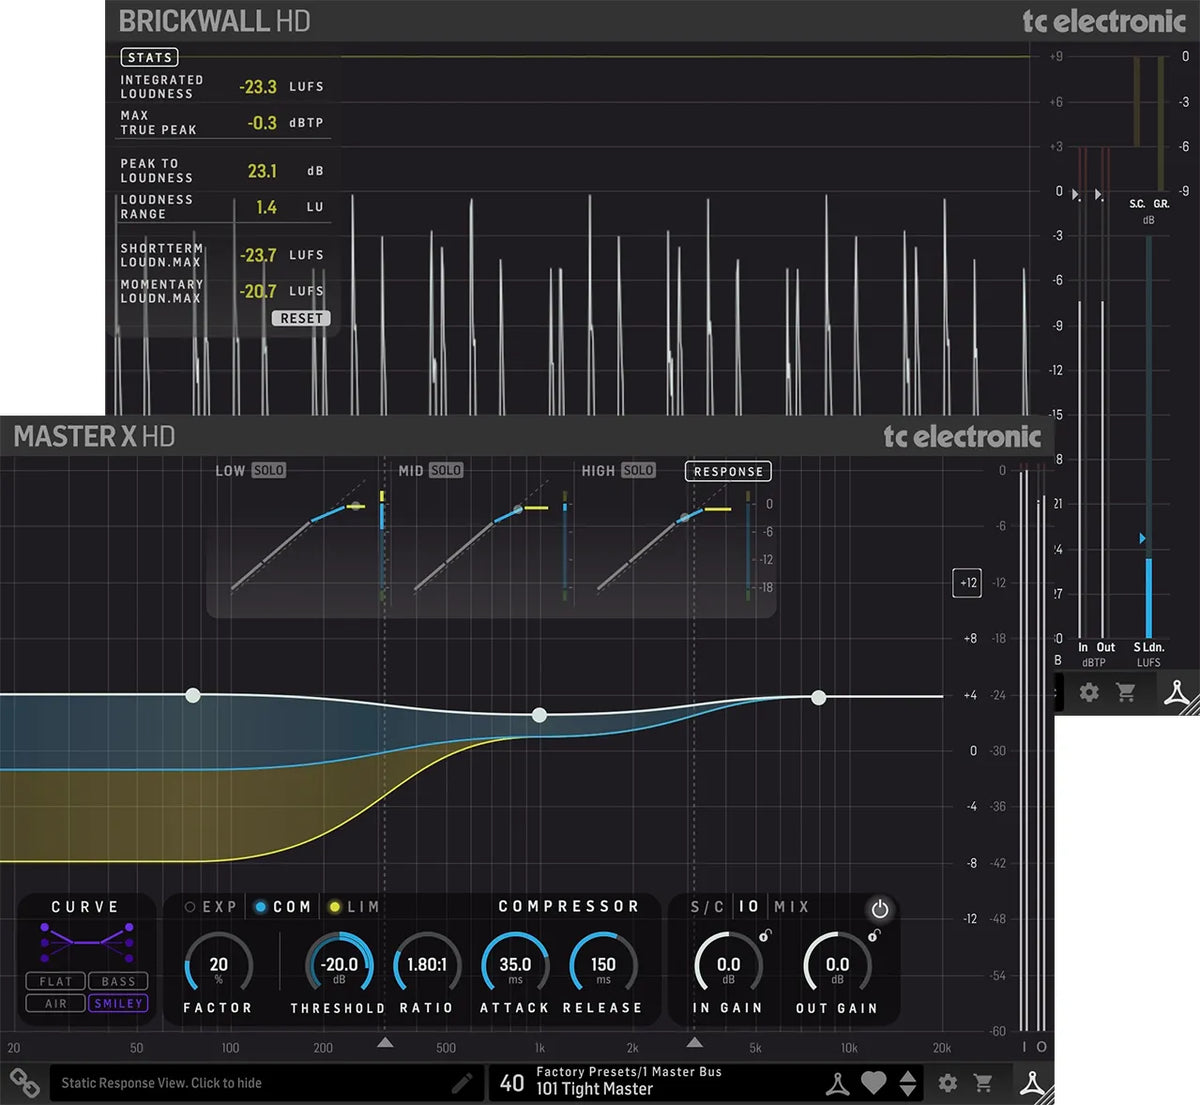Image resolution: width=1200 pixels, height=1105 pixels.
Task: Step to next preset with down arrow
Action: point(908,1089)
